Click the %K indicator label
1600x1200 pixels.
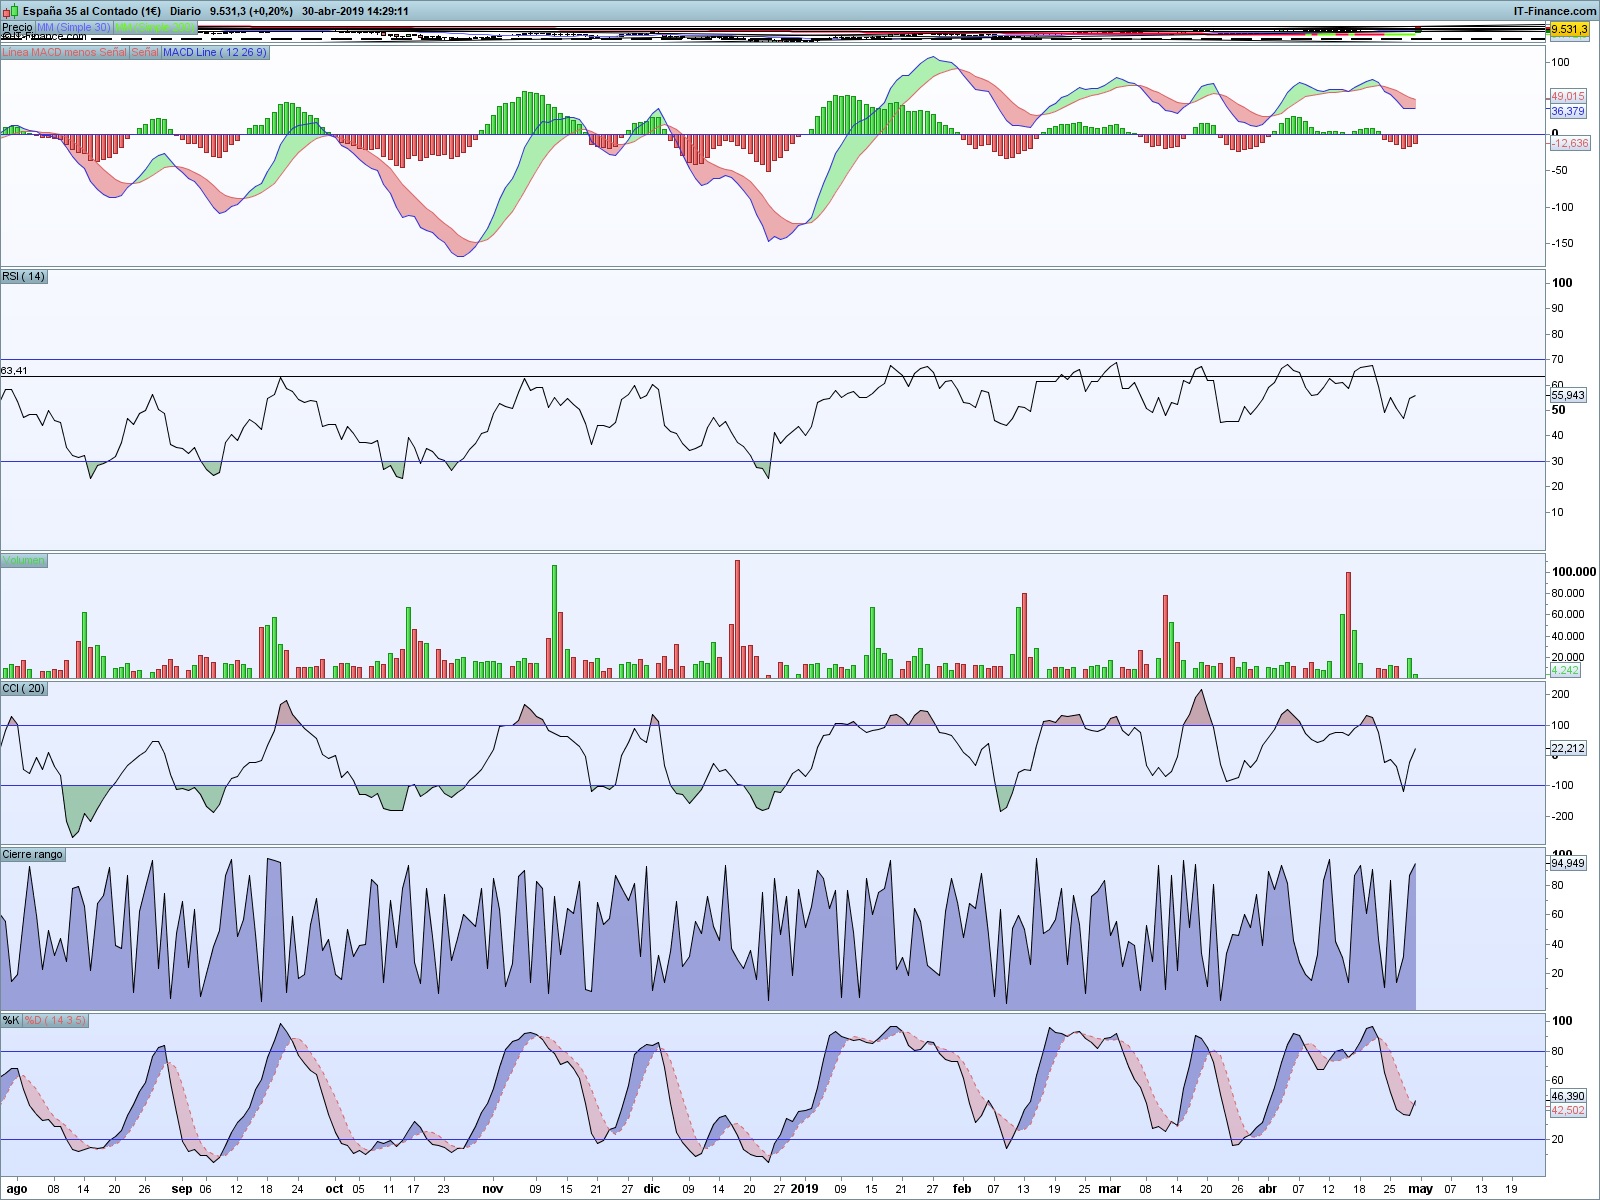pyautogui.click(x=11, y=1020)
